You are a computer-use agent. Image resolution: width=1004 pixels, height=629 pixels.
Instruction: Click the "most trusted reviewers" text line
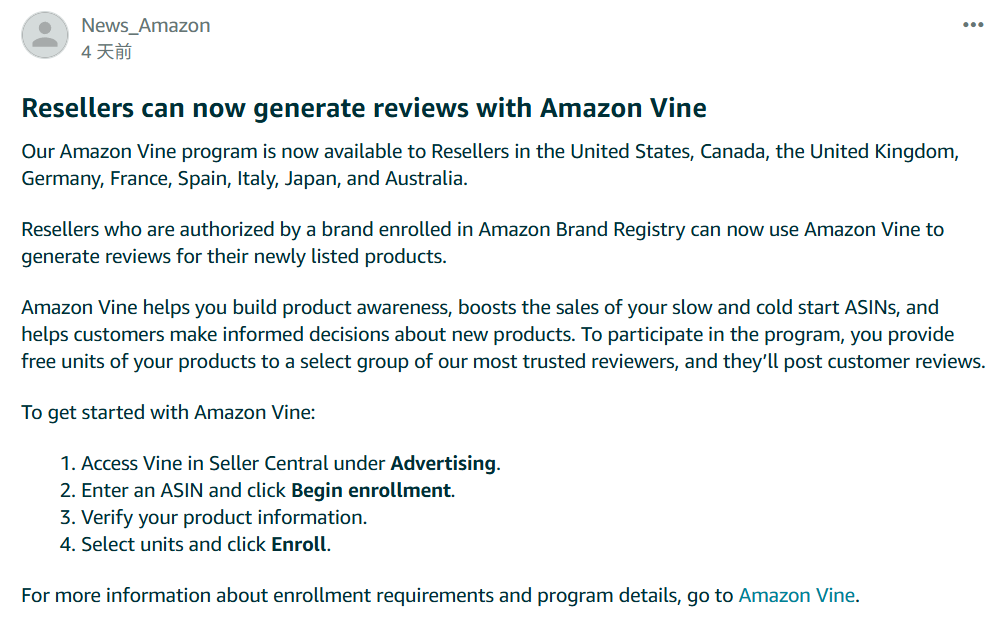[x=503, y=361]
